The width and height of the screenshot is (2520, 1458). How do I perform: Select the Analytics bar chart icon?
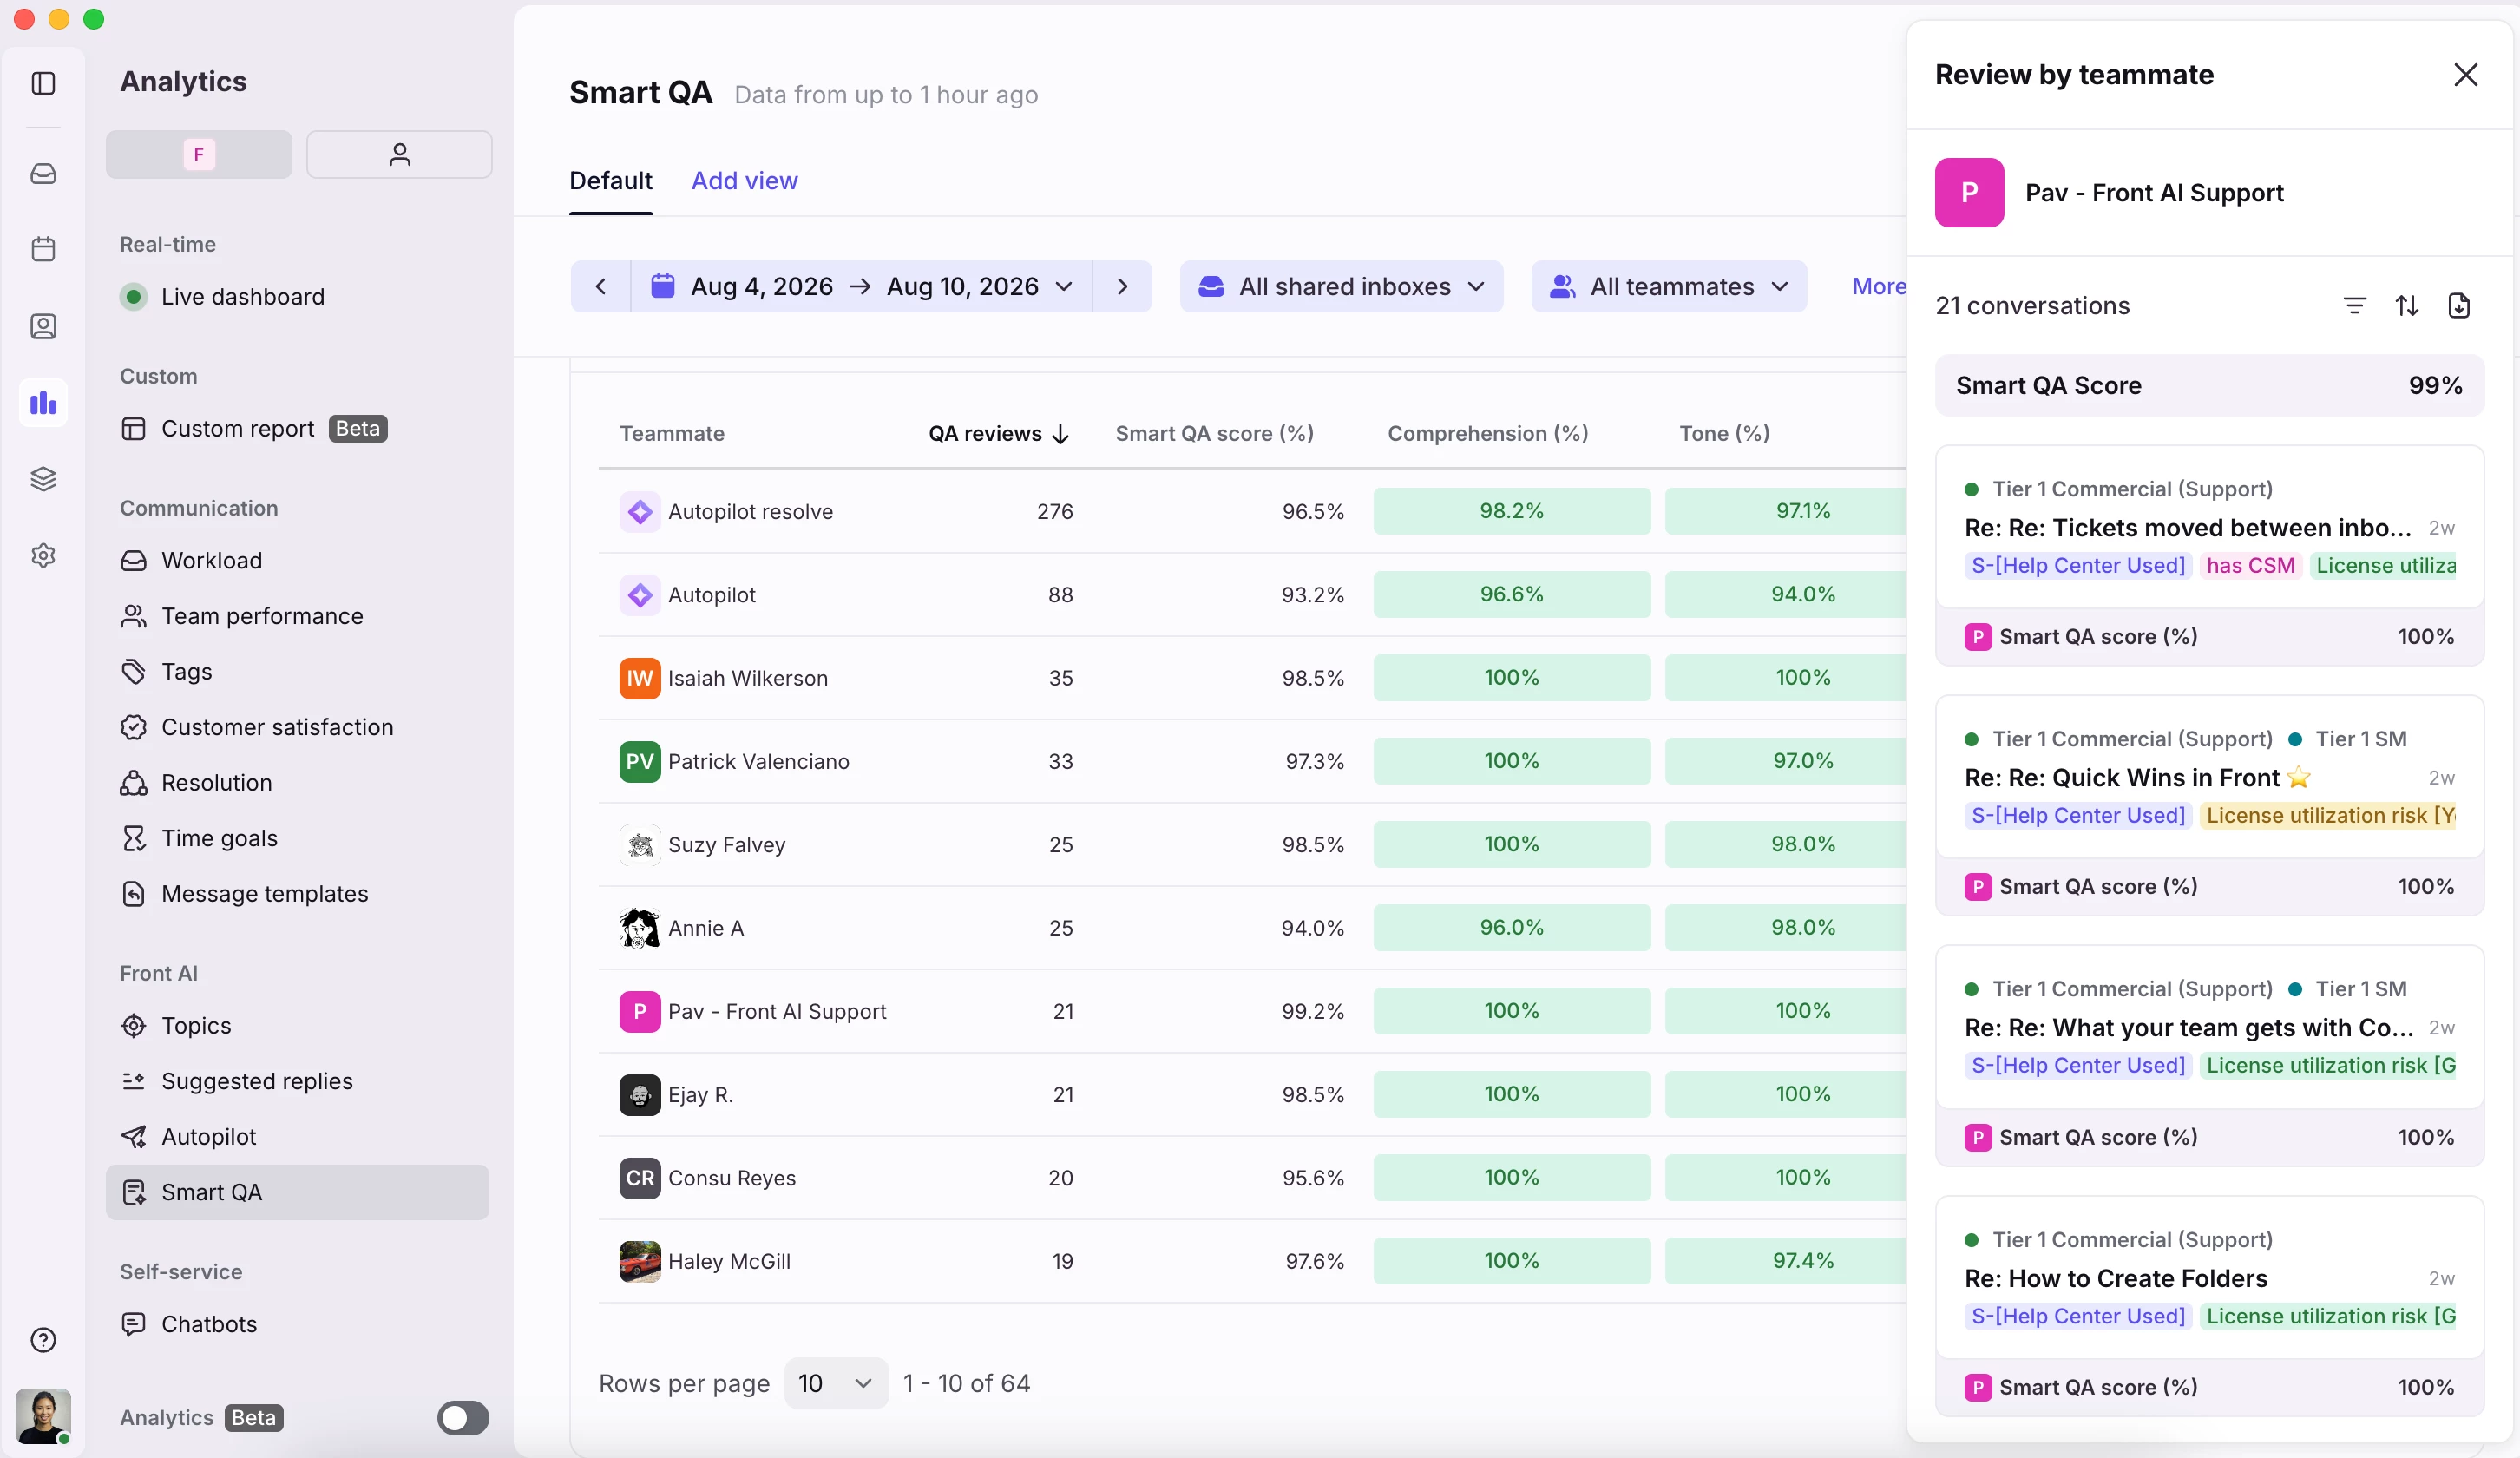pyautogui.click(x=43, y=403)
